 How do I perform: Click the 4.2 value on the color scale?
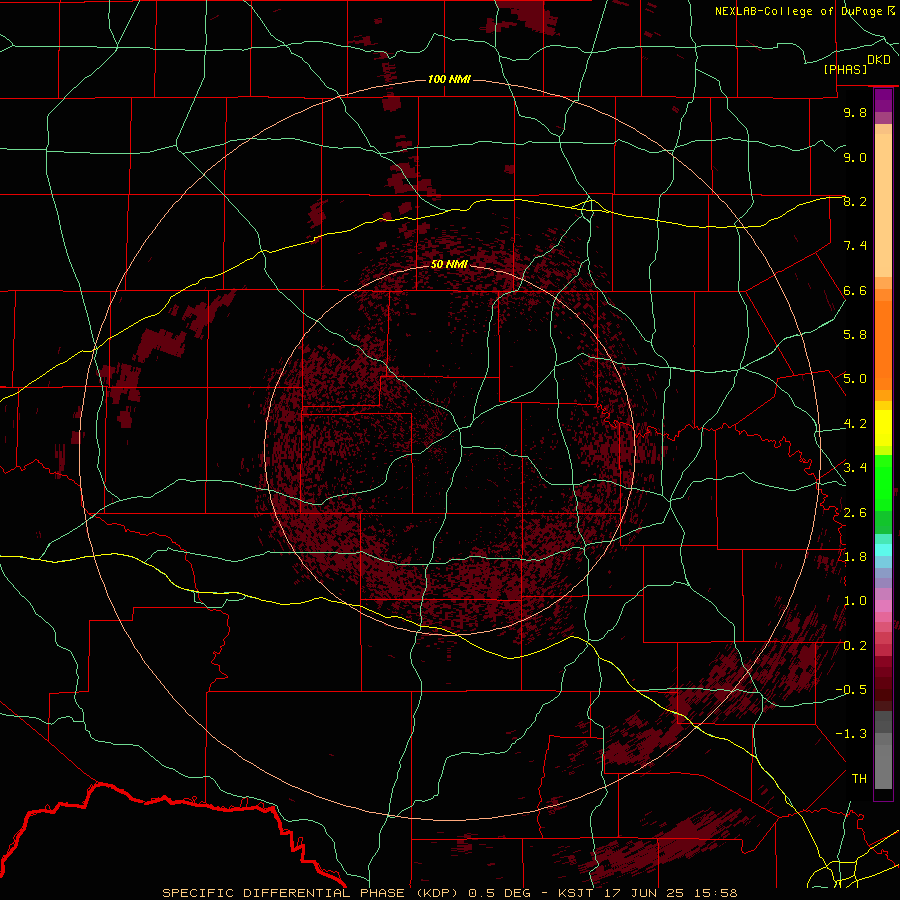click(x=855, y=424)
